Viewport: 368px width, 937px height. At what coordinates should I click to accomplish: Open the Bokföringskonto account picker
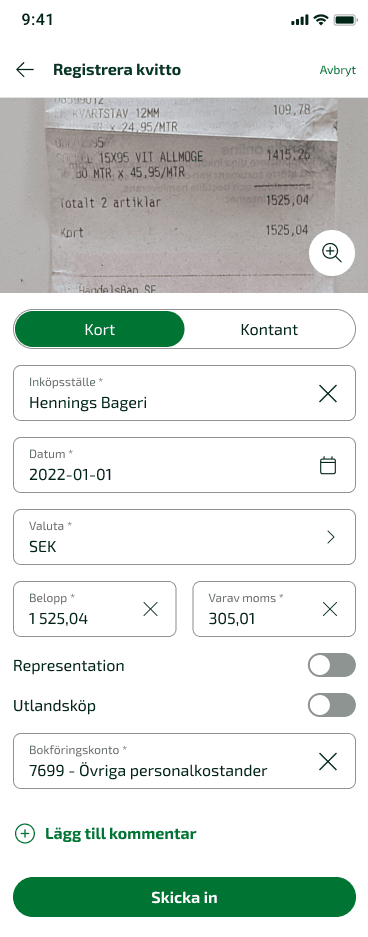click(184, 761)
